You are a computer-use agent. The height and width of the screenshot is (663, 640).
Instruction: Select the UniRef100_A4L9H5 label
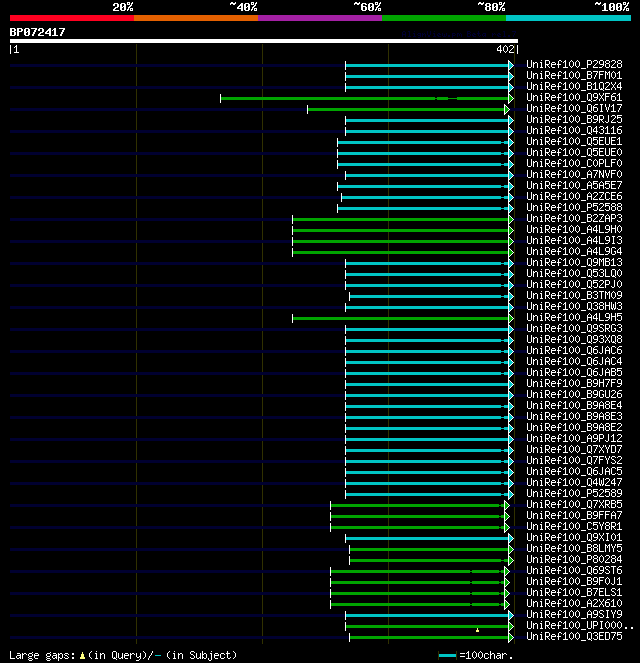tap(574, 317)
